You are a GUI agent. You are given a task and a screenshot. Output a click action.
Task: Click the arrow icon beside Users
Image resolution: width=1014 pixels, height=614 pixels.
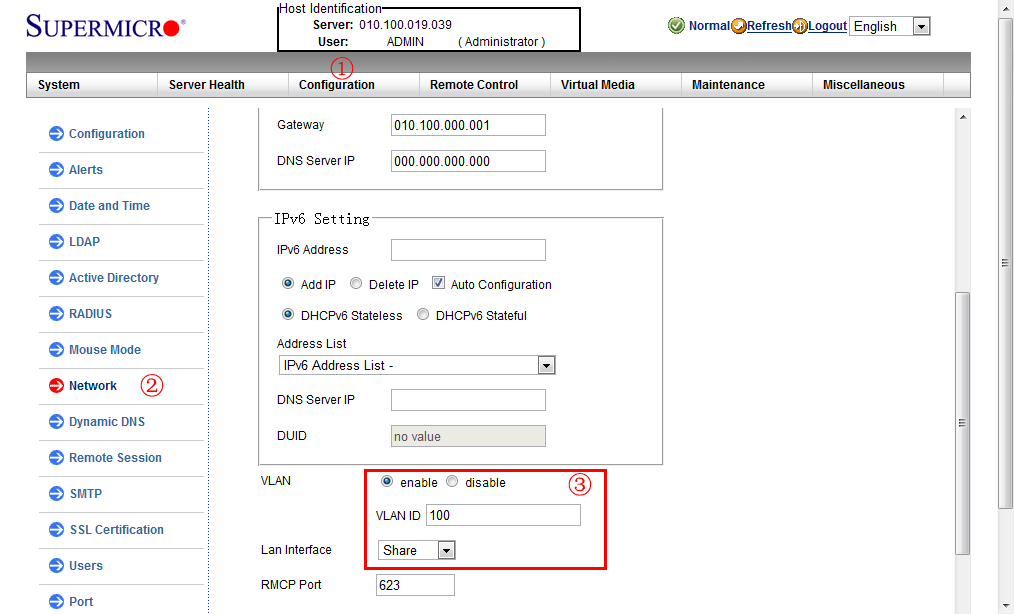56,565
